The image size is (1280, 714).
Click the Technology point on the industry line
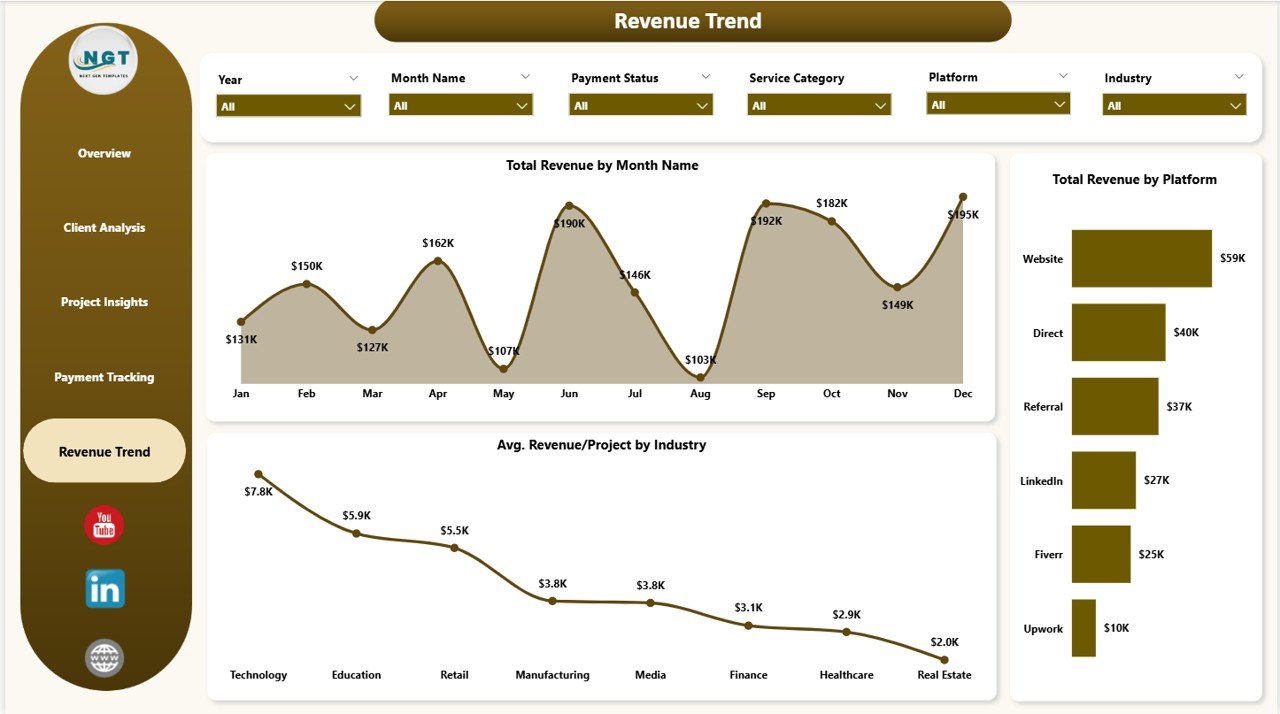pyautogui.click(x=258, y=474)
